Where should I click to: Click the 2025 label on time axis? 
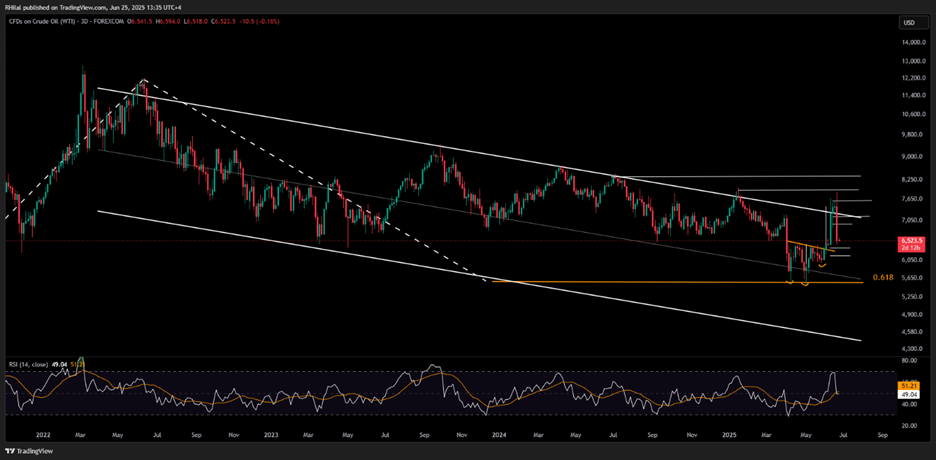click(729, 436)
